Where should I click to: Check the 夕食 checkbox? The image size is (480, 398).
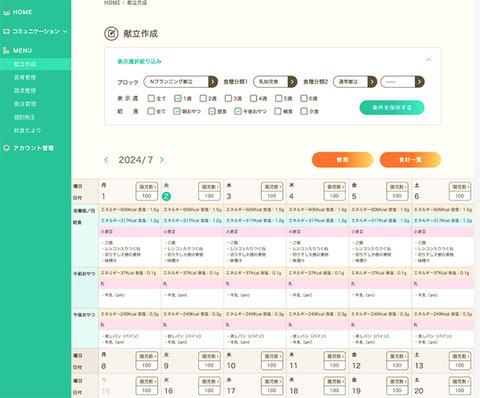coord(304,111)
